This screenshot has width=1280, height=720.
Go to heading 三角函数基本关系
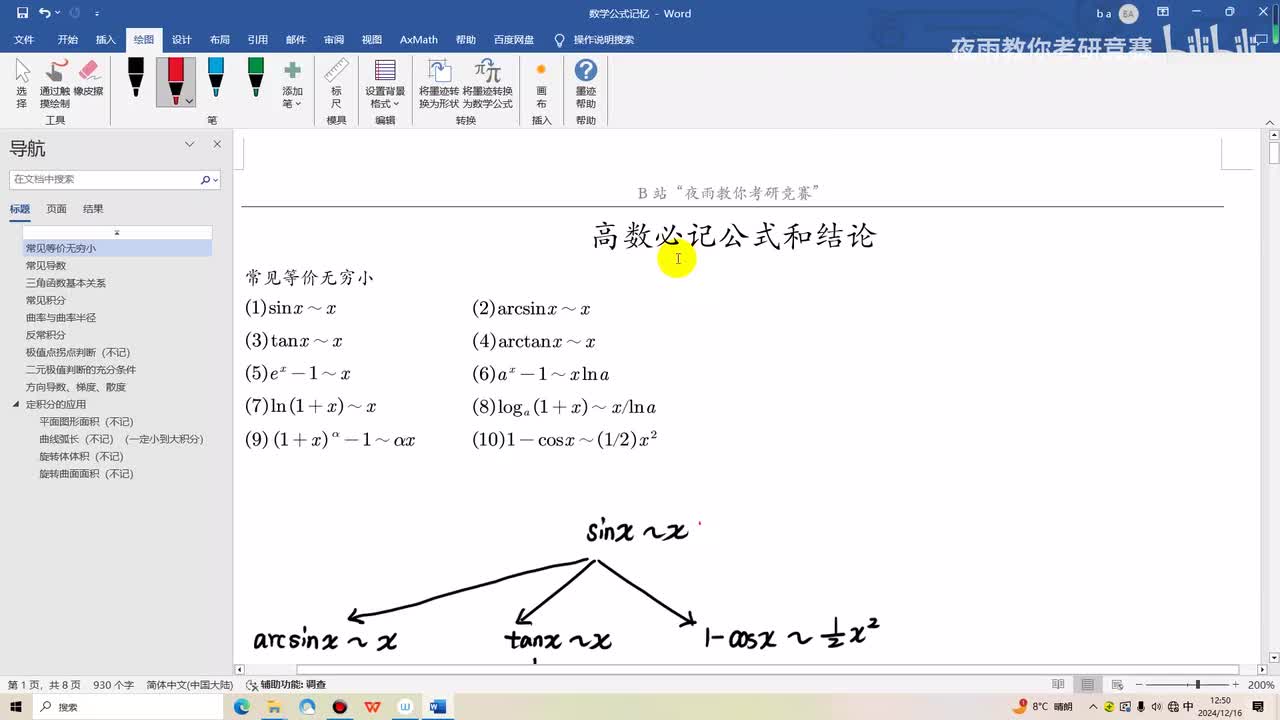pos(66,283)
